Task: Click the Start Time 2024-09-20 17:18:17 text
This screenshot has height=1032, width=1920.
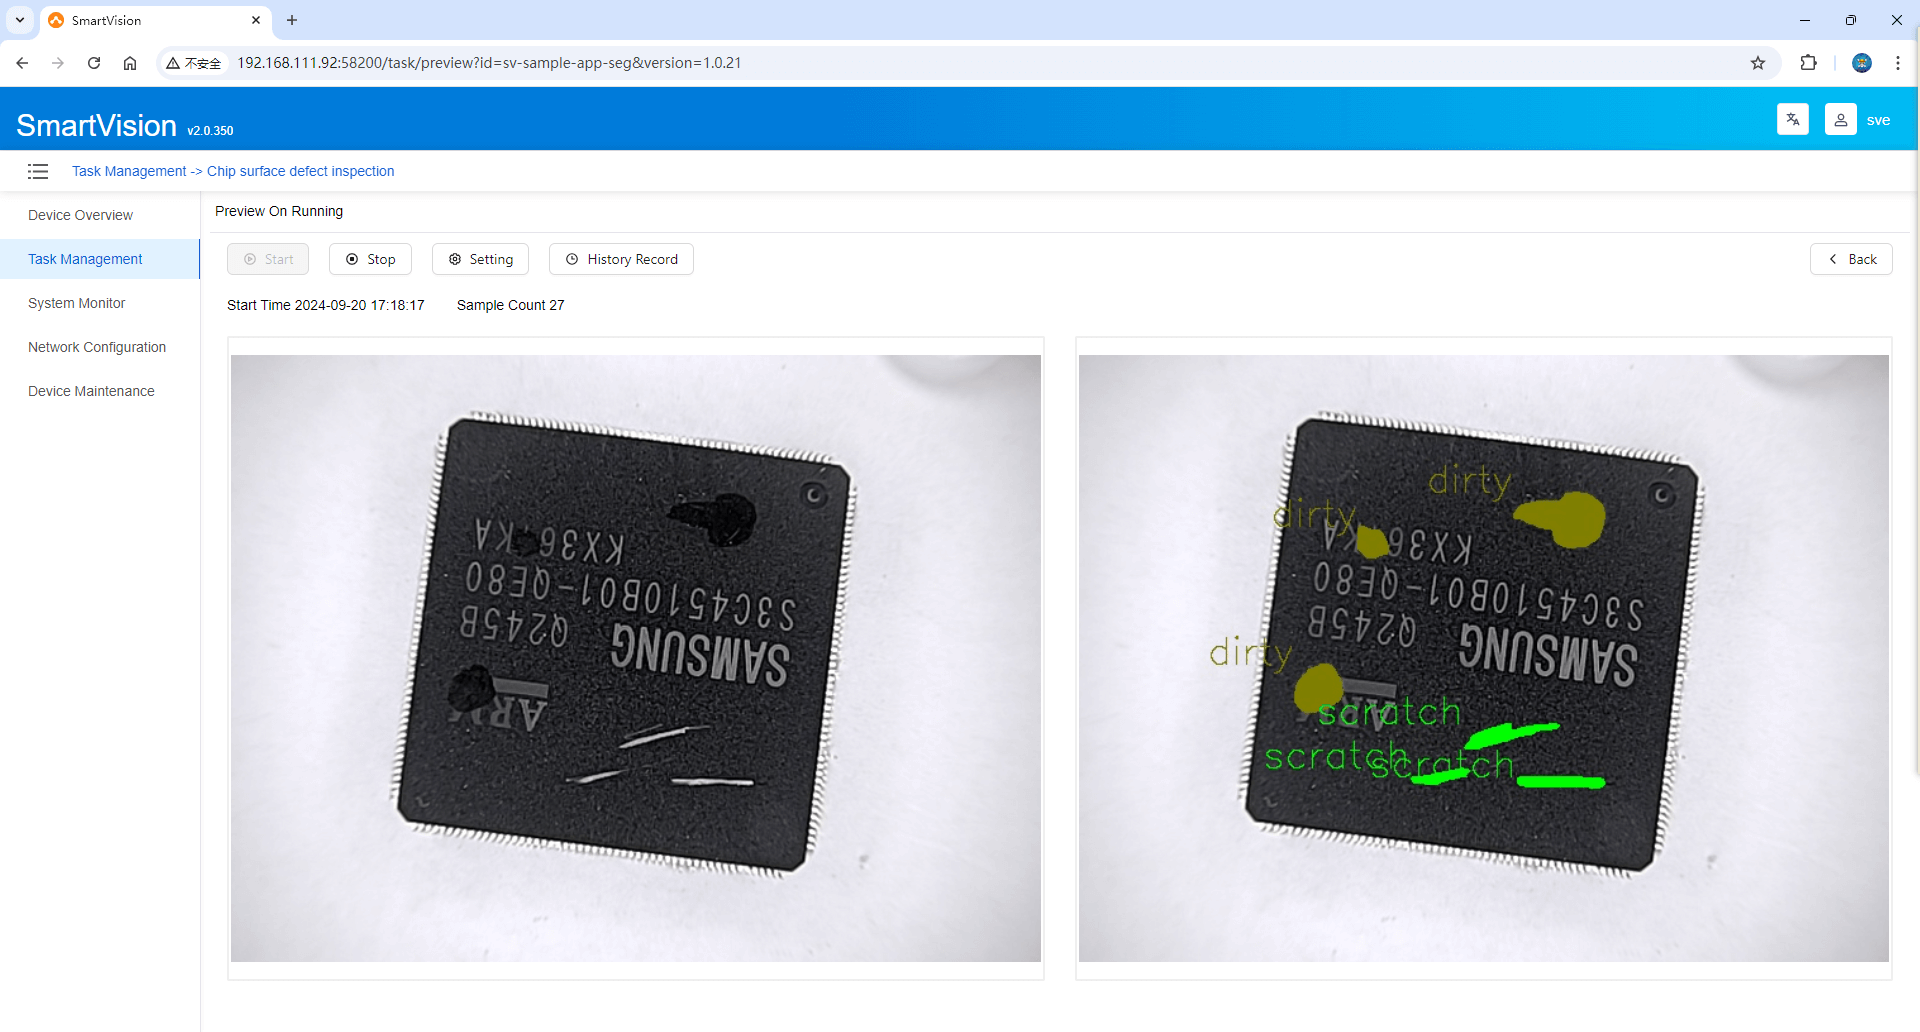Action: [x=326, y=305]
